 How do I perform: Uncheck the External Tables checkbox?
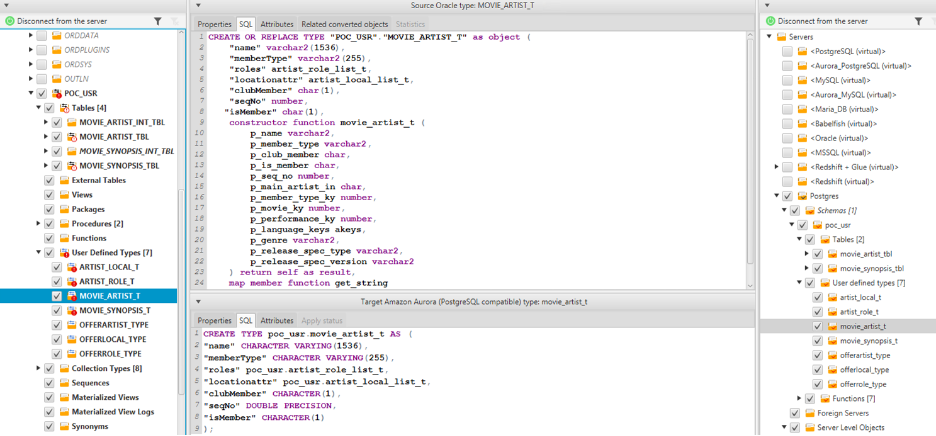click(x=50, y=180)
